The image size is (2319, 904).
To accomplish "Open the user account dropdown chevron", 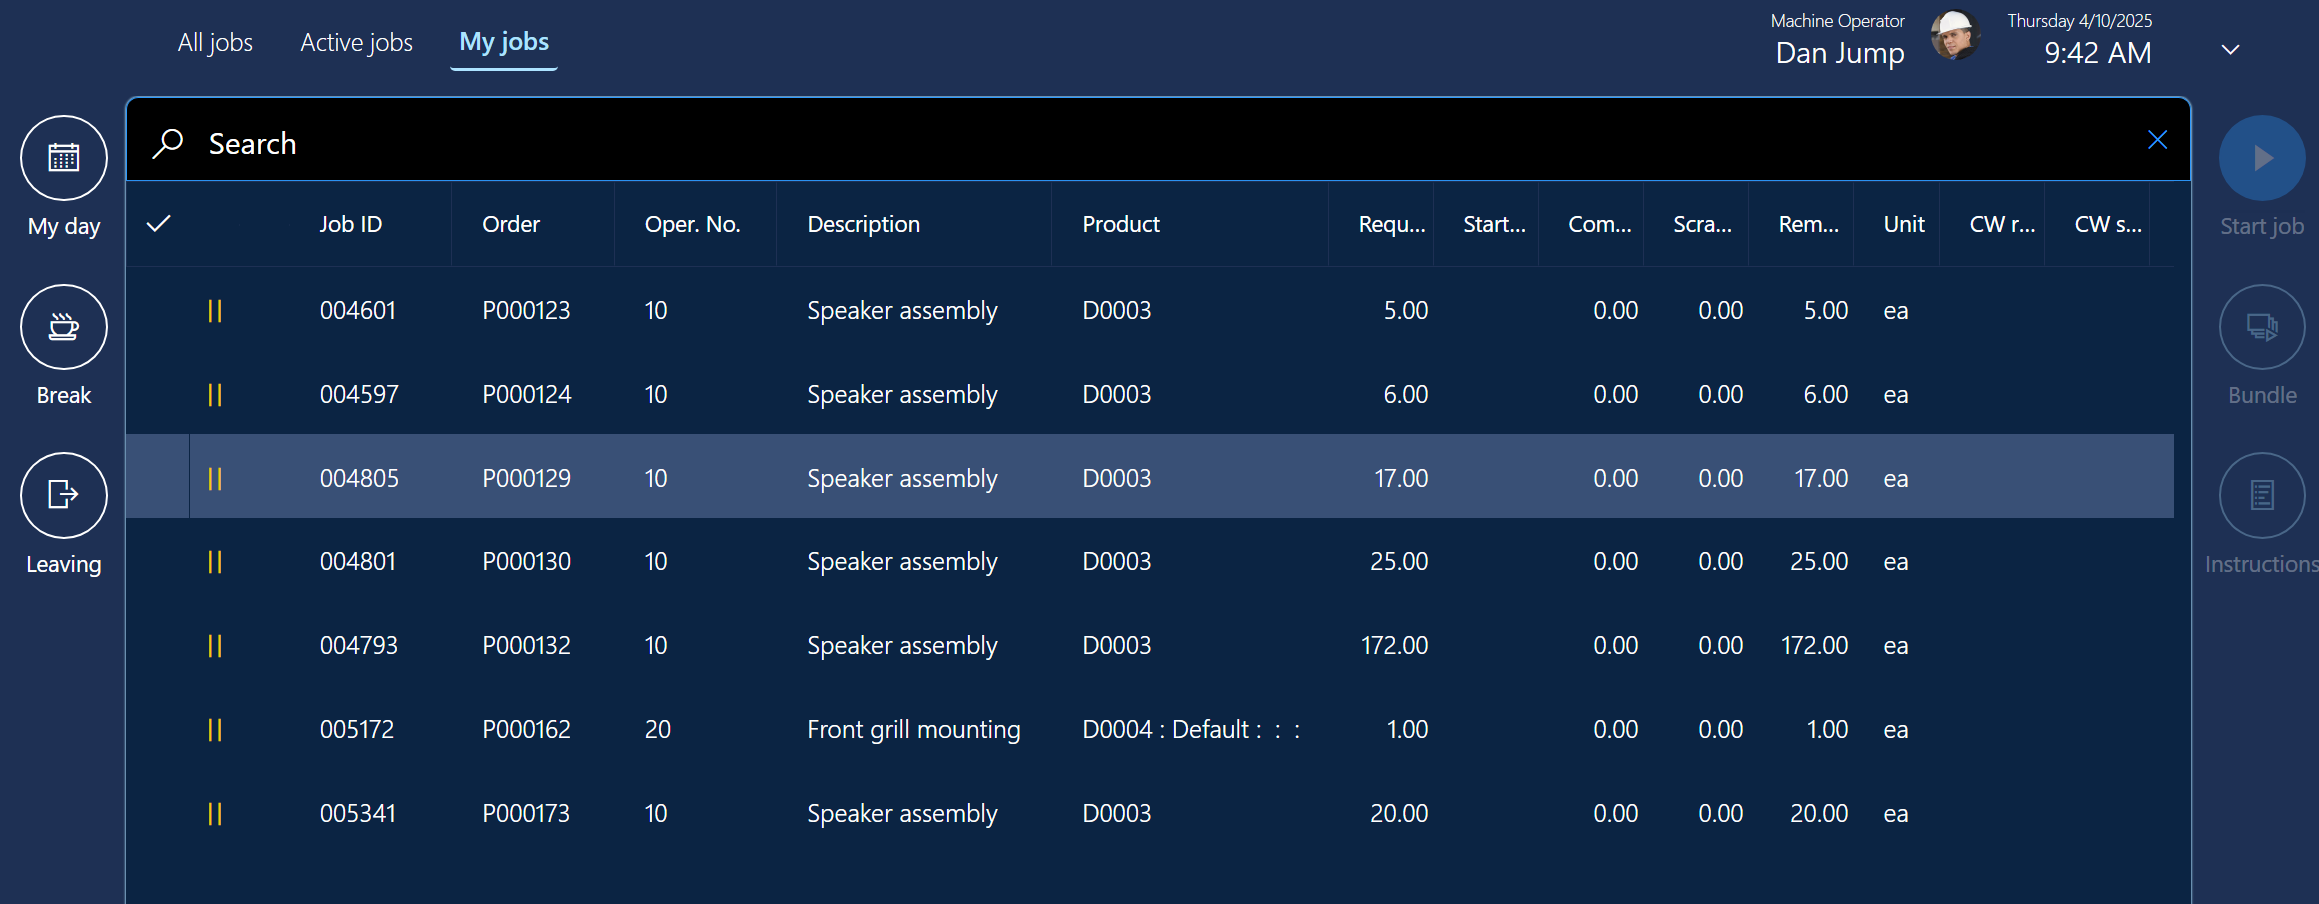I will coord(2229,48).
